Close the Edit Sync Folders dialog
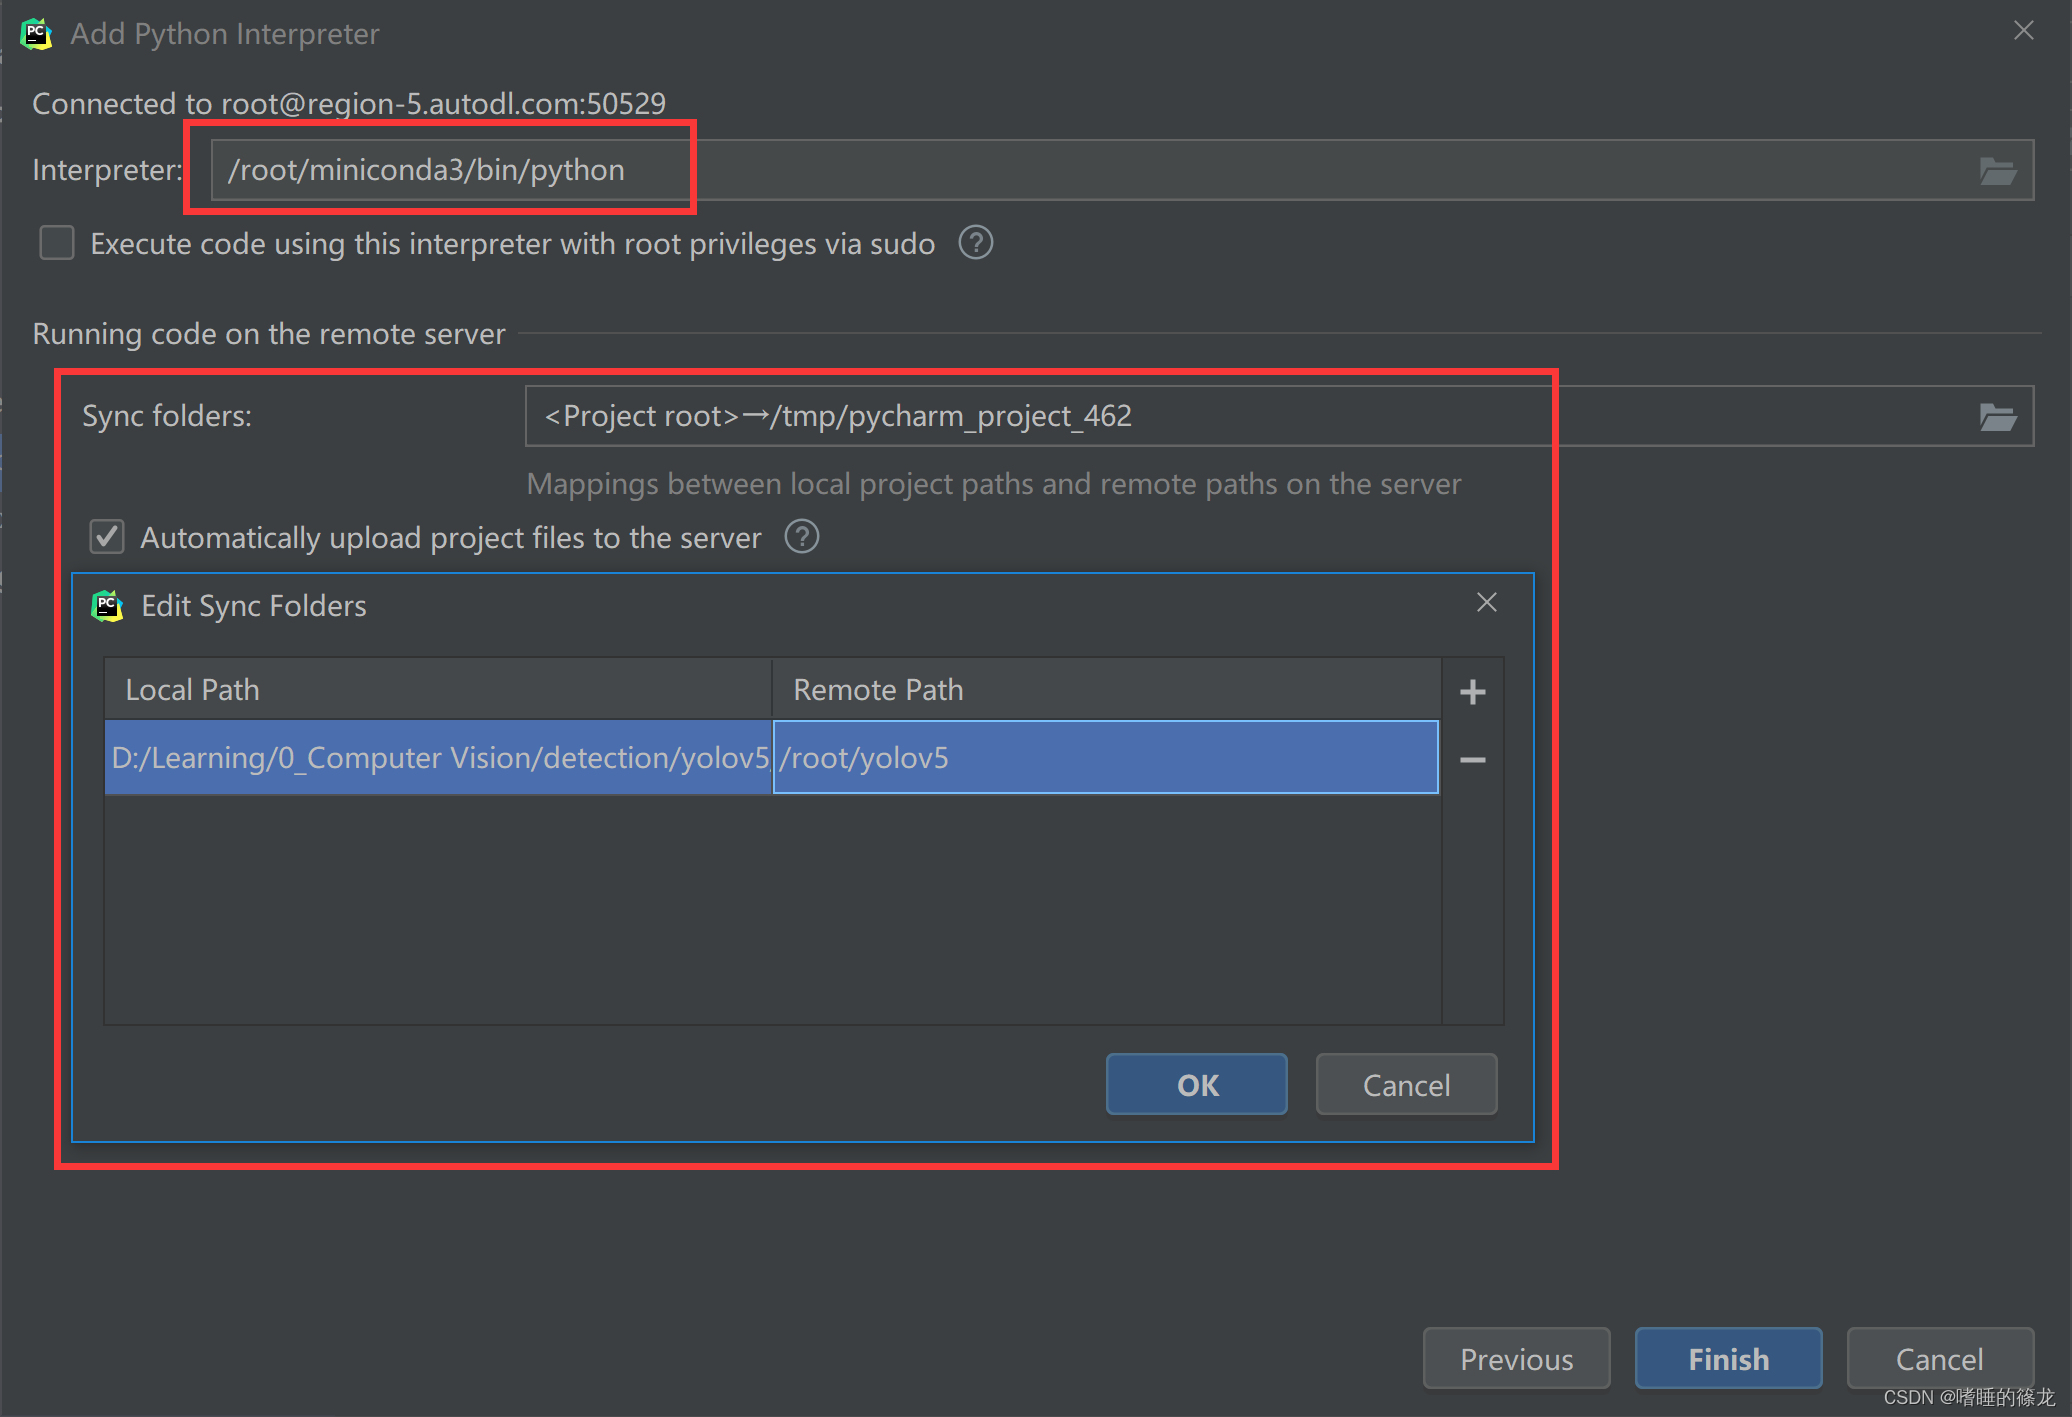The image size is (2072, 1417). pos(1486,602)
